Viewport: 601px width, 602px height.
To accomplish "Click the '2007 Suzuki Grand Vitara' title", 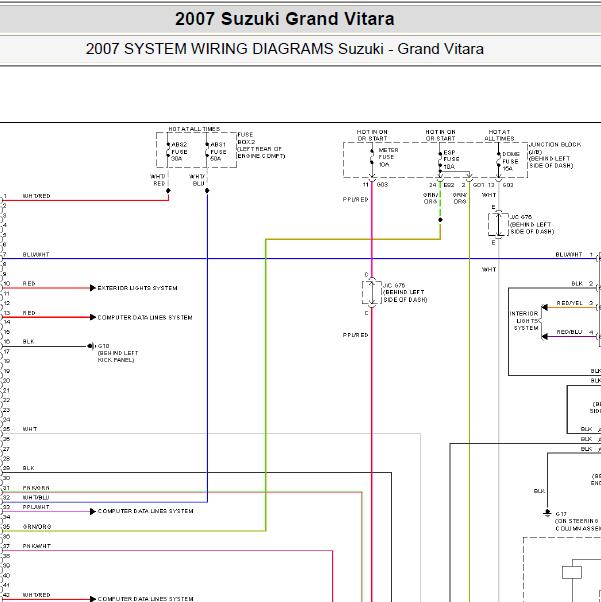I will (x=285, y=19).
